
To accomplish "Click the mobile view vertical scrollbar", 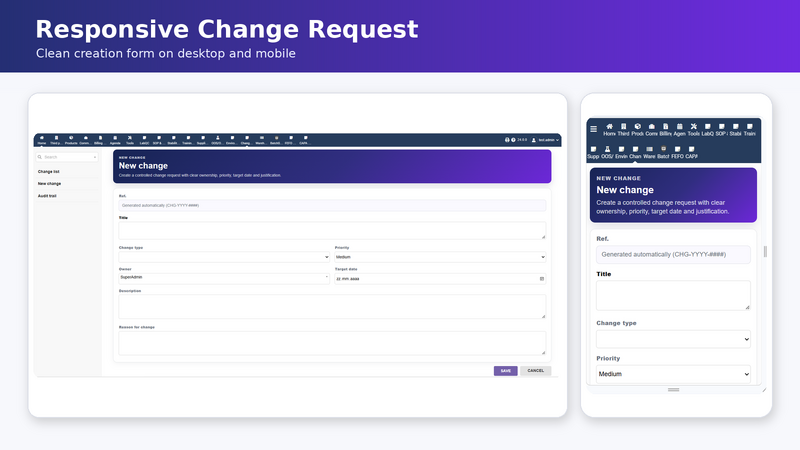I will (765, 252).
